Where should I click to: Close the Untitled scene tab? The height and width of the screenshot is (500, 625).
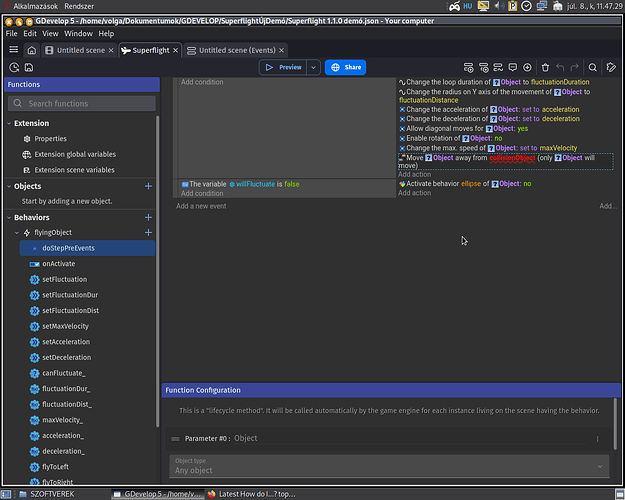tap(111, 50)
